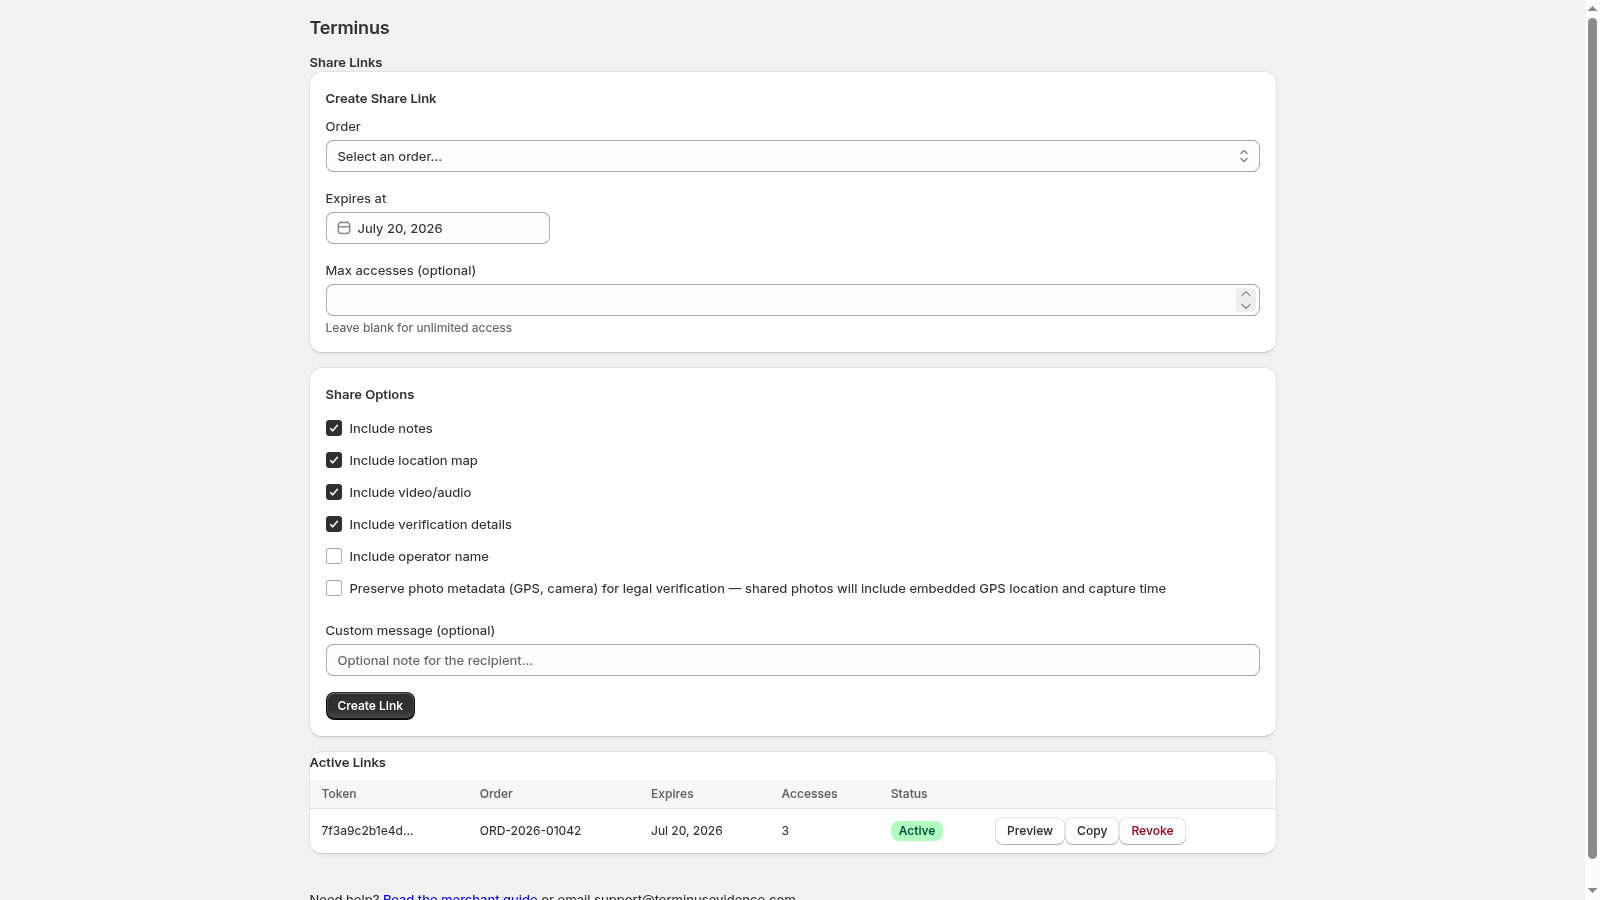Screen dimensions: 1600x900
Task: Click the page's vertical scrollbar thumb
Action: 1592,437
